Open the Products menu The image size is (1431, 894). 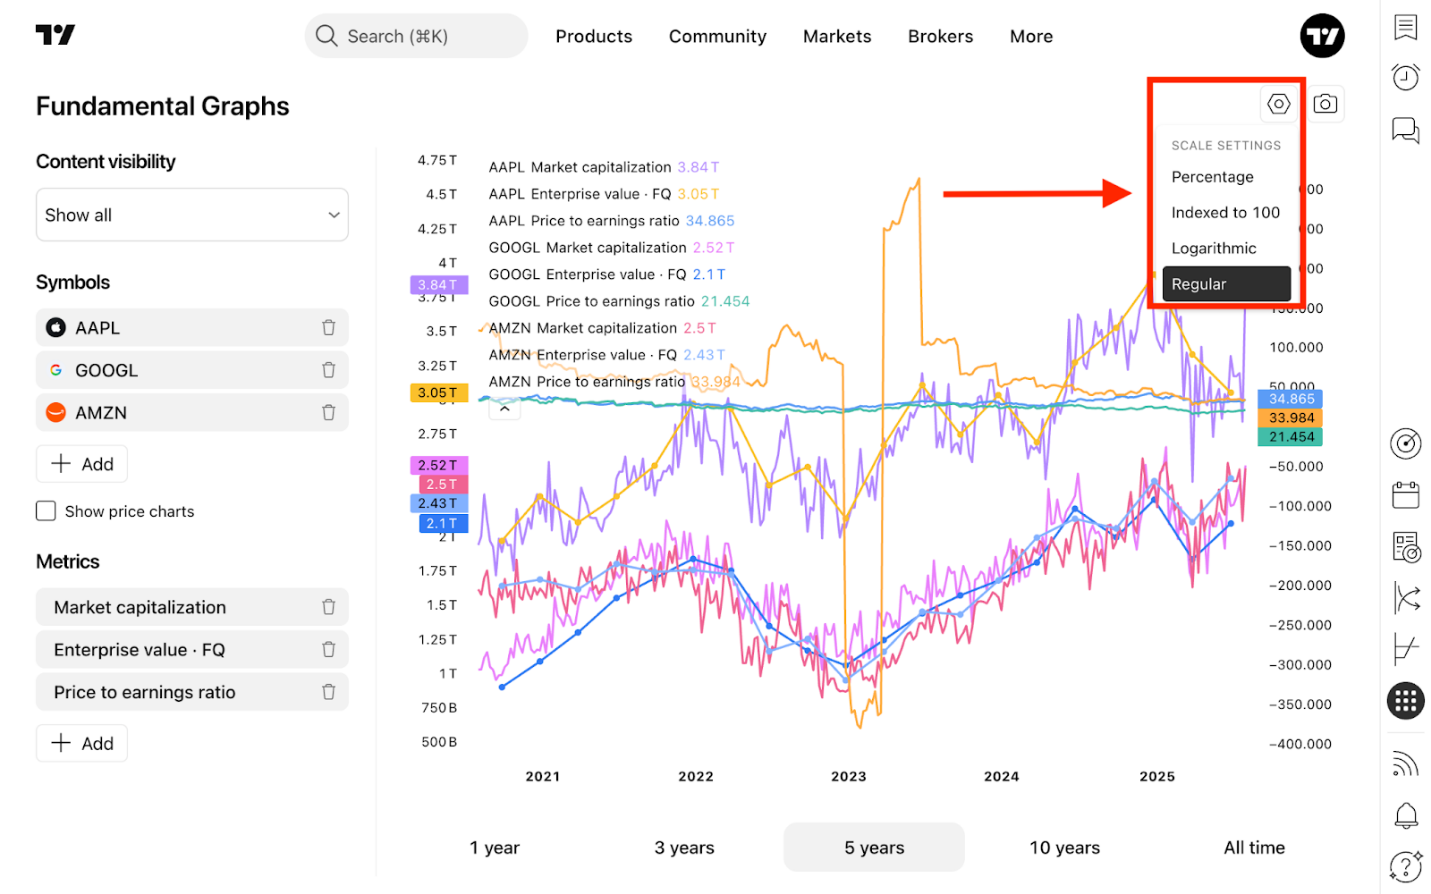pyautogui.click(x=594, y=36)
